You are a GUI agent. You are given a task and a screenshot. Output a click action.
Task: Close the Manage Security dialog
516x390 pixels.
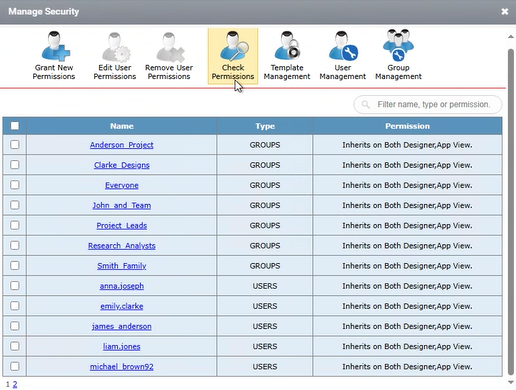(505, 12)
